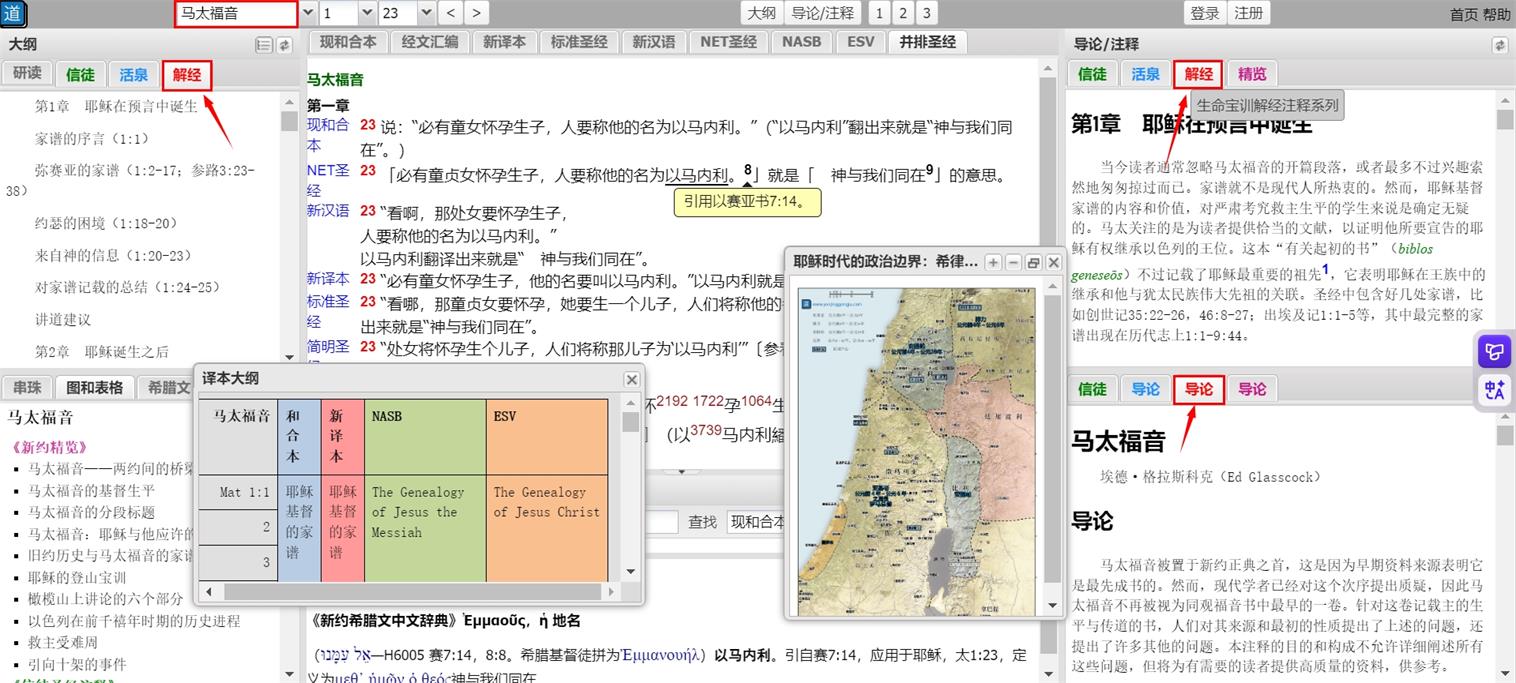Click the 道 app logo icon

(x=13, y=13)
